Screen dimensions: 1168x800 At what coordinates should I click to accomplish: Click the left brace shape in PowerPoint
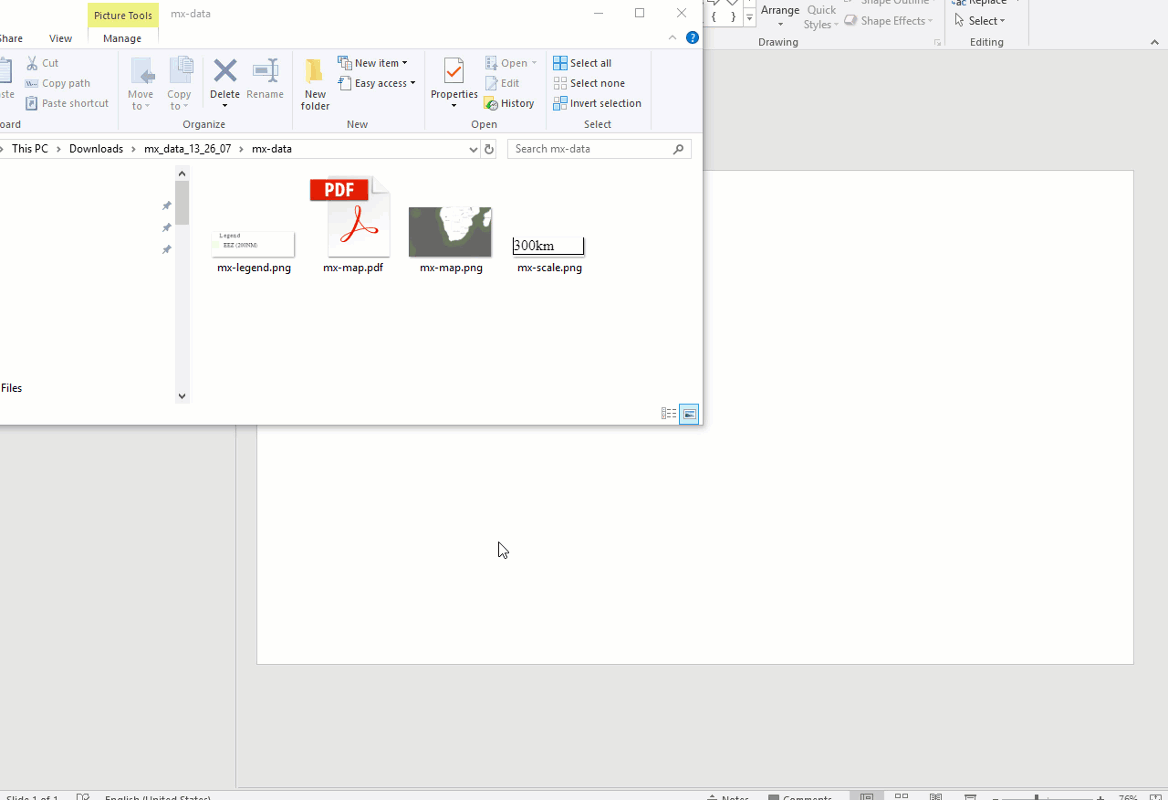(714, 16)
